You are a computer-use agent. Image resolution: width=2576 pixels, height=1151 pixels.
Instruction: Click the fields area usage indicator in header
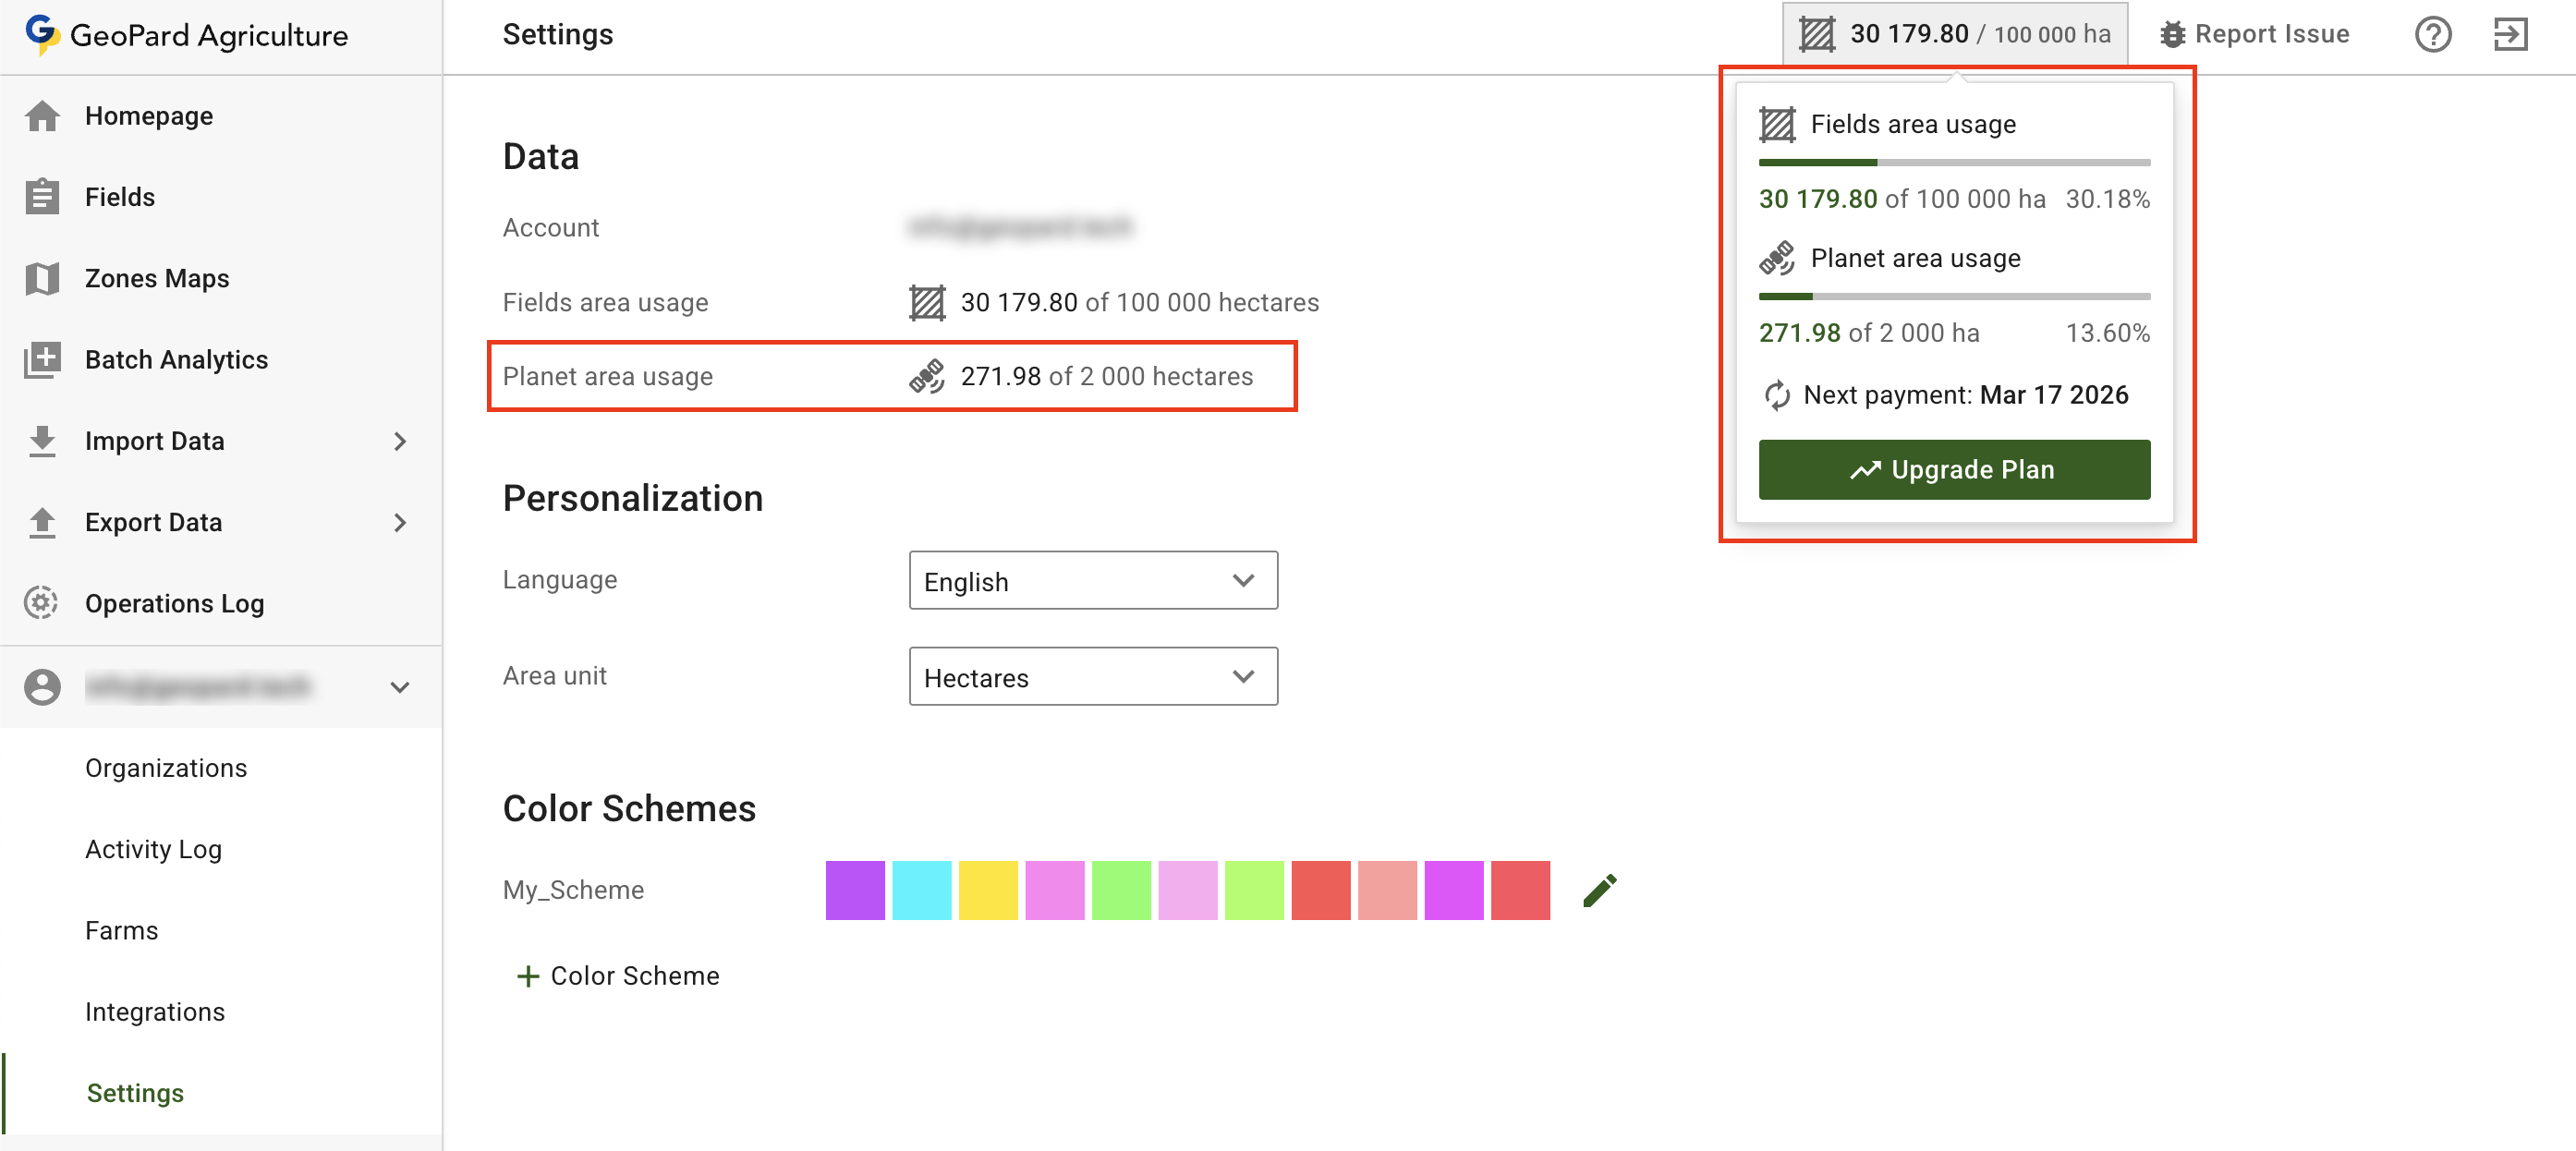(x=1954, y=35)
